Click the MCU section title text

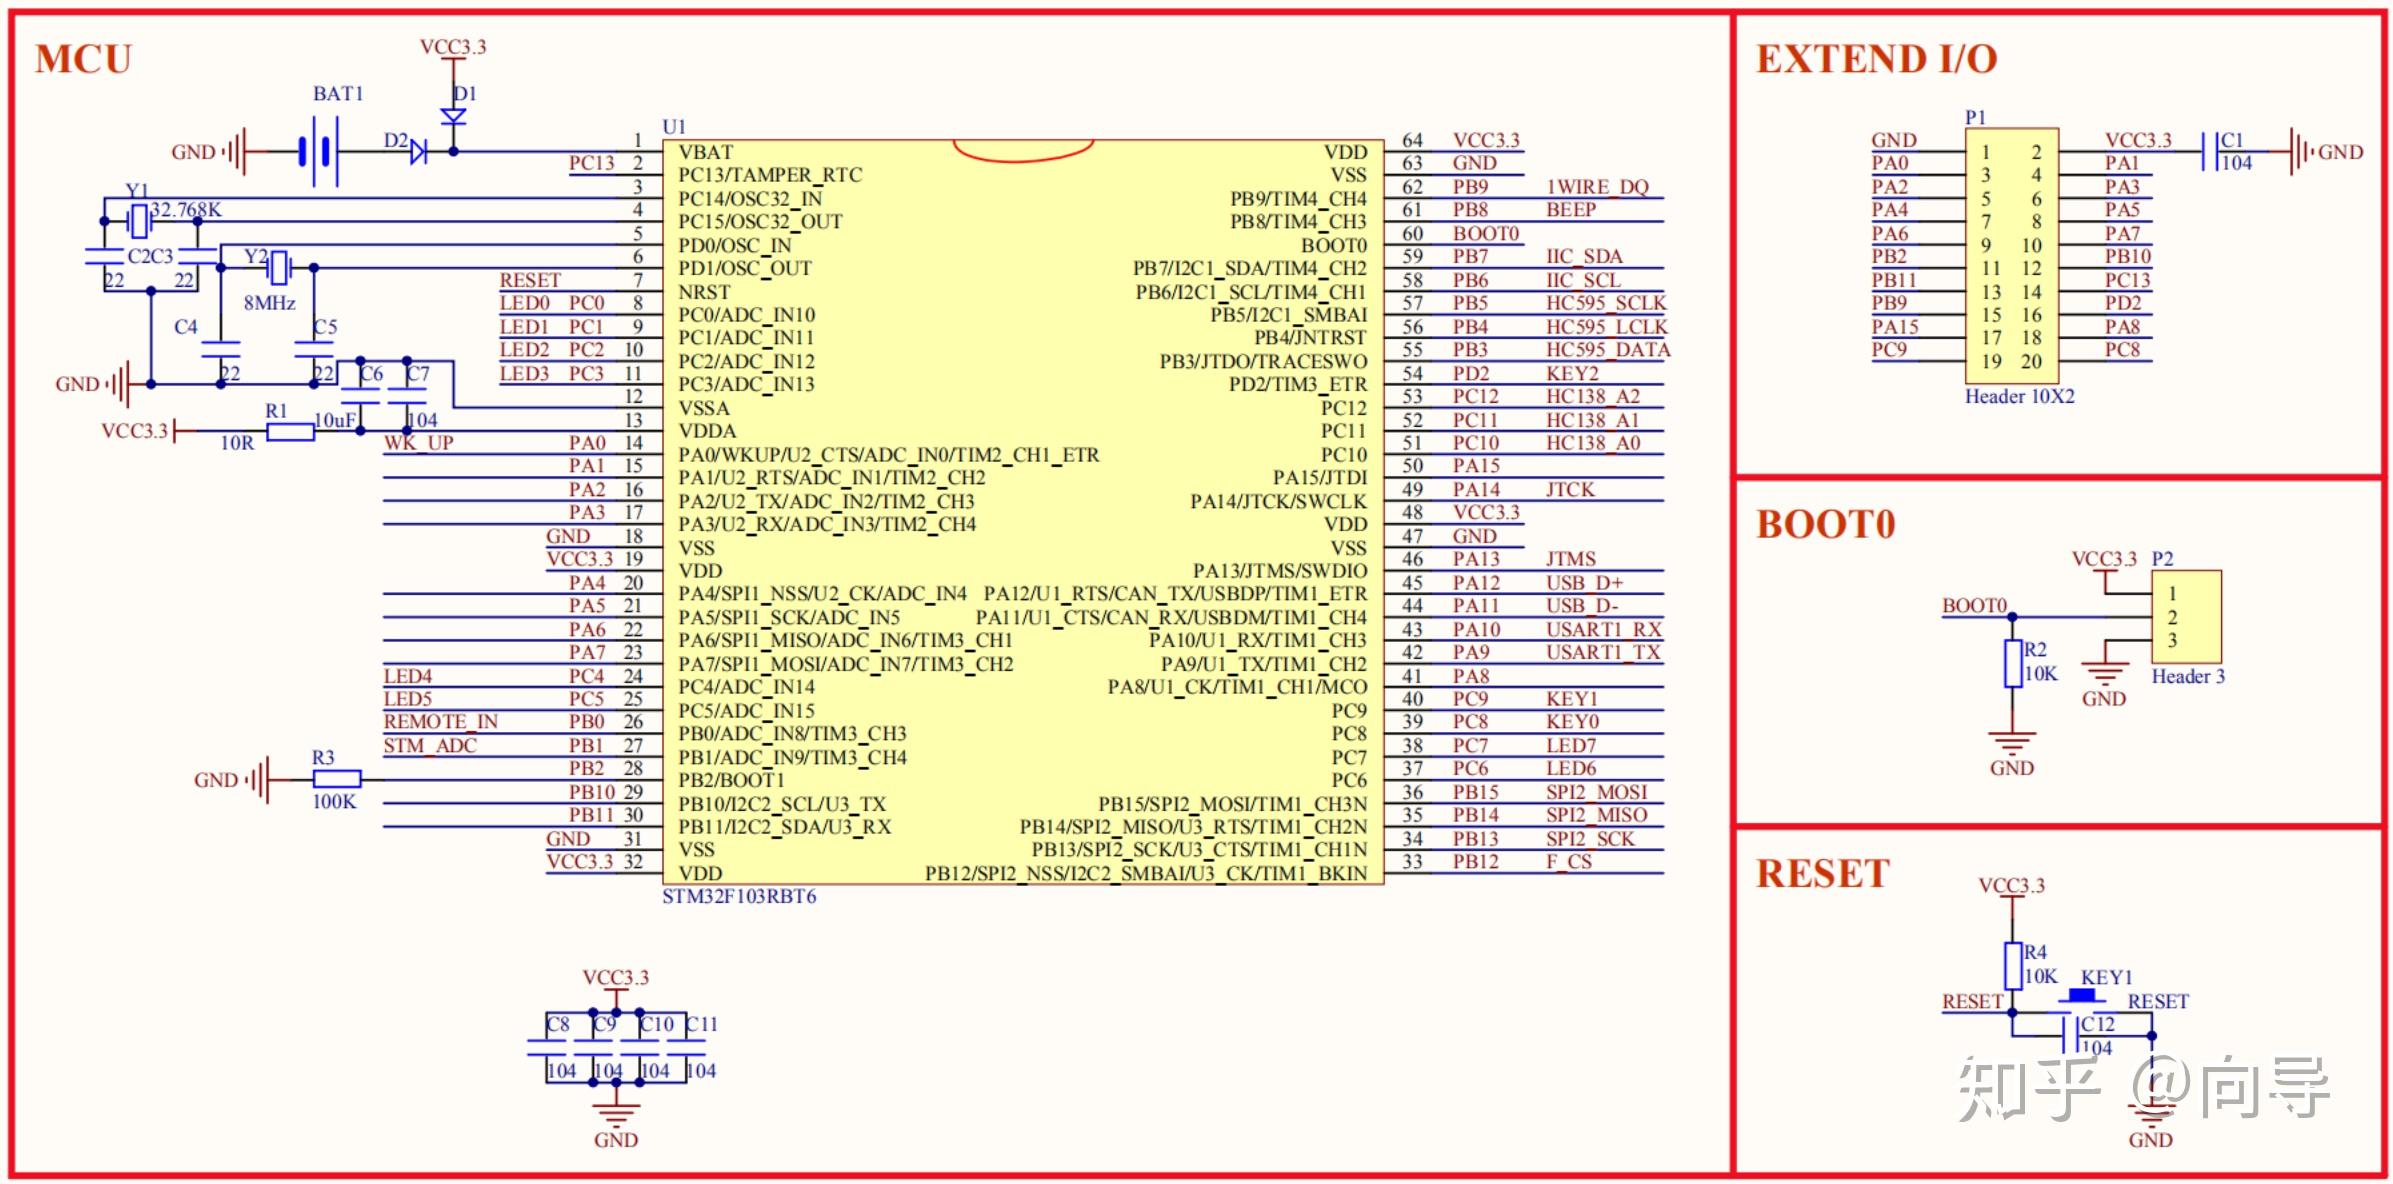coord(83,59)
